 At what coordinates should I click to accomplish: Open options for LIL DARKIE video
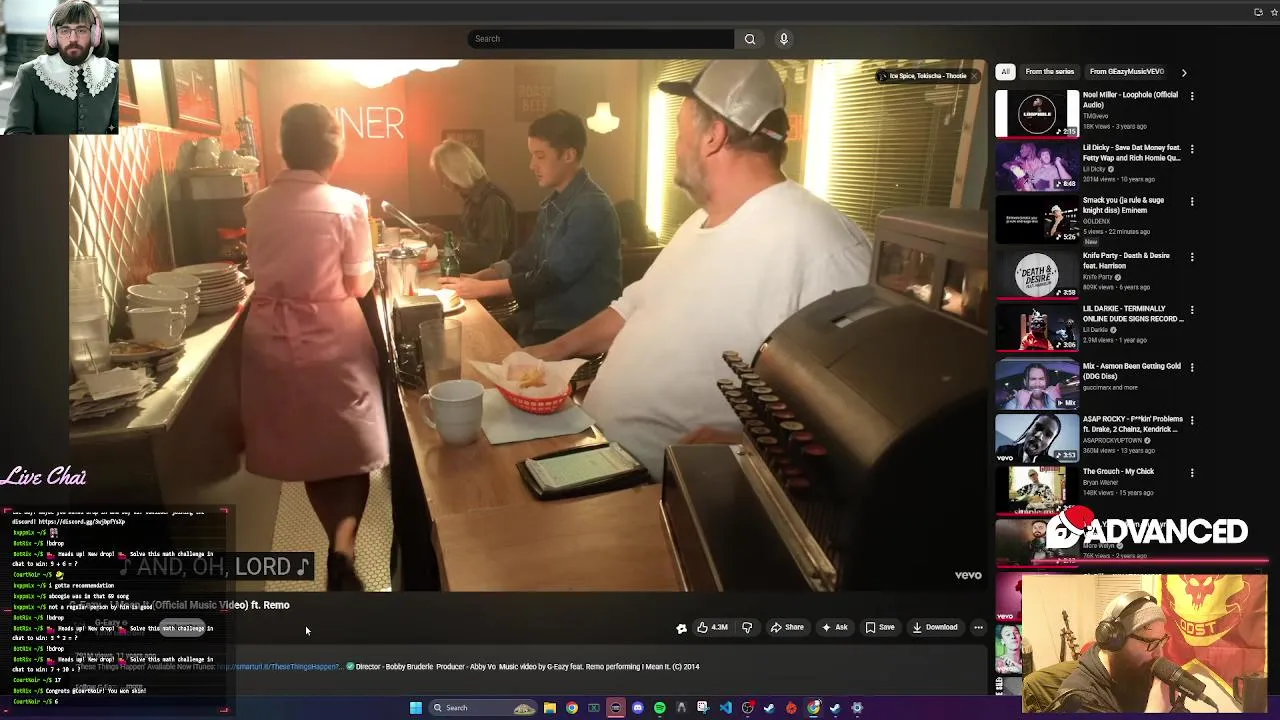1192,310
